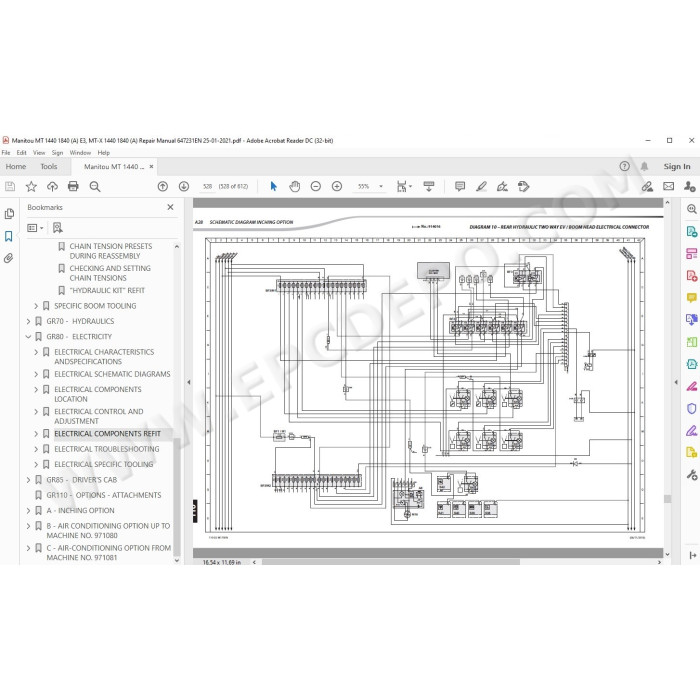Open the File menu
This screenshot has height=700, width=700.
click(x=6, y=153)
